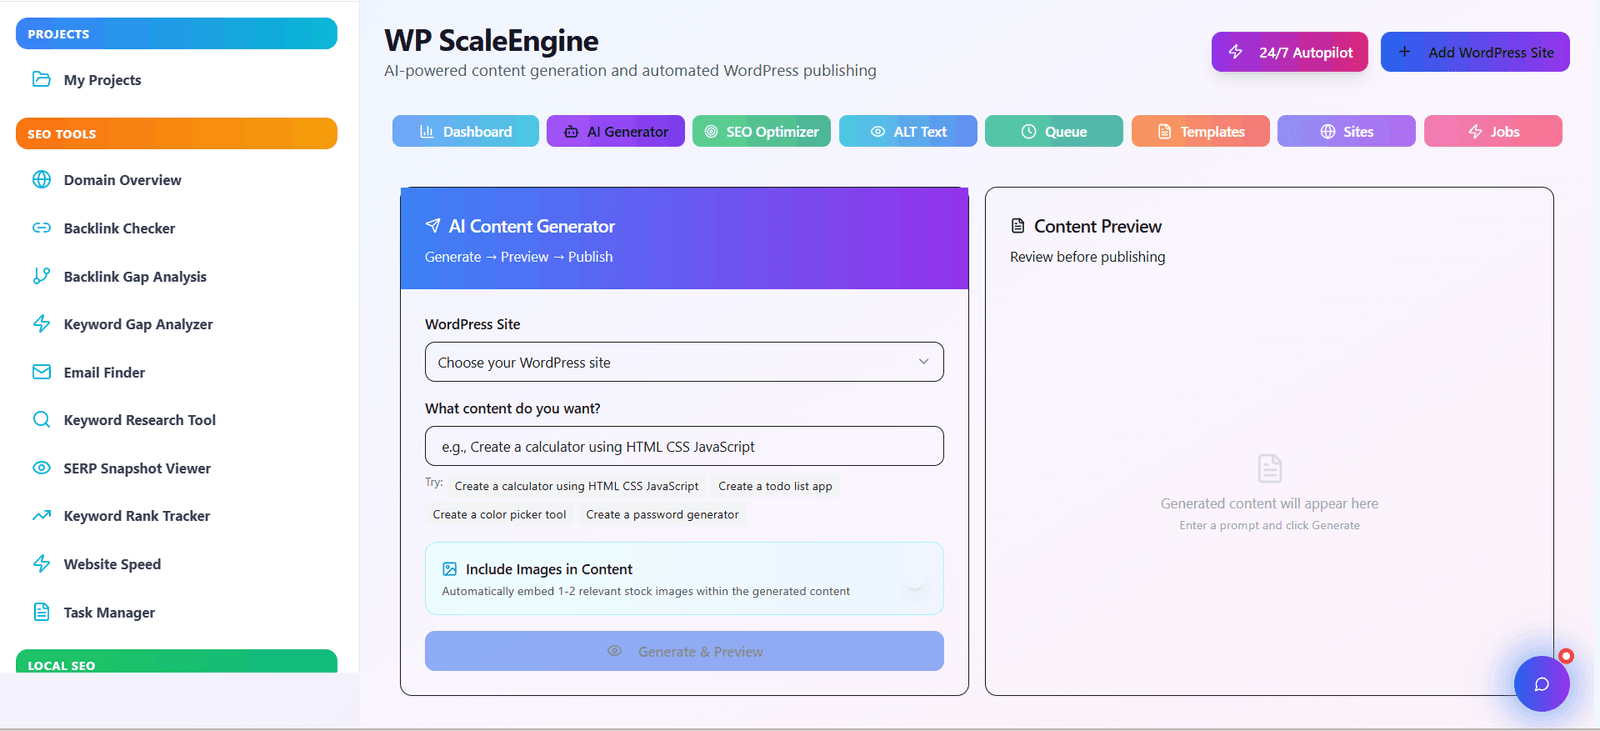
Task: Click Generated content will appear here text
Action: pyautogui.click(x=1269, y=503)
